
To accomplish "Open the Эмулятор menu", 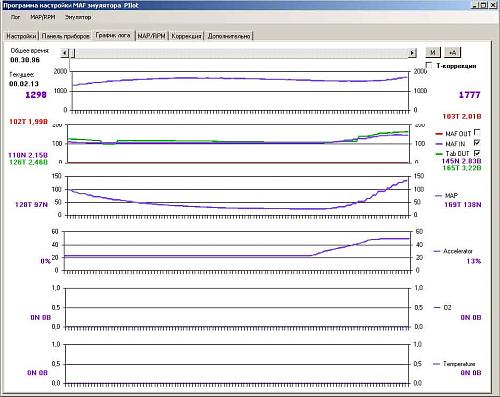I will pyautogui.click(x=78, y=17).
